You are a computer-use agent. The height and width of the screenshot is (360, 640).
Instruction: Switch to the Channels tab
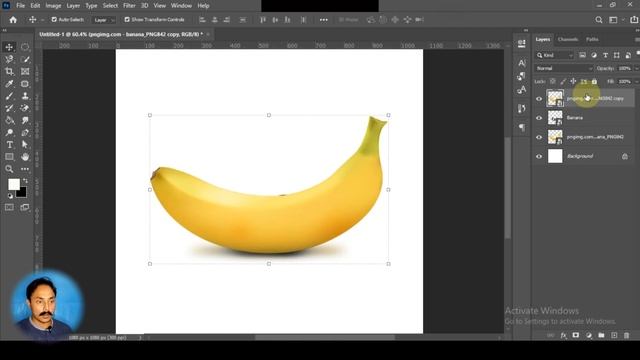(568, 40)
